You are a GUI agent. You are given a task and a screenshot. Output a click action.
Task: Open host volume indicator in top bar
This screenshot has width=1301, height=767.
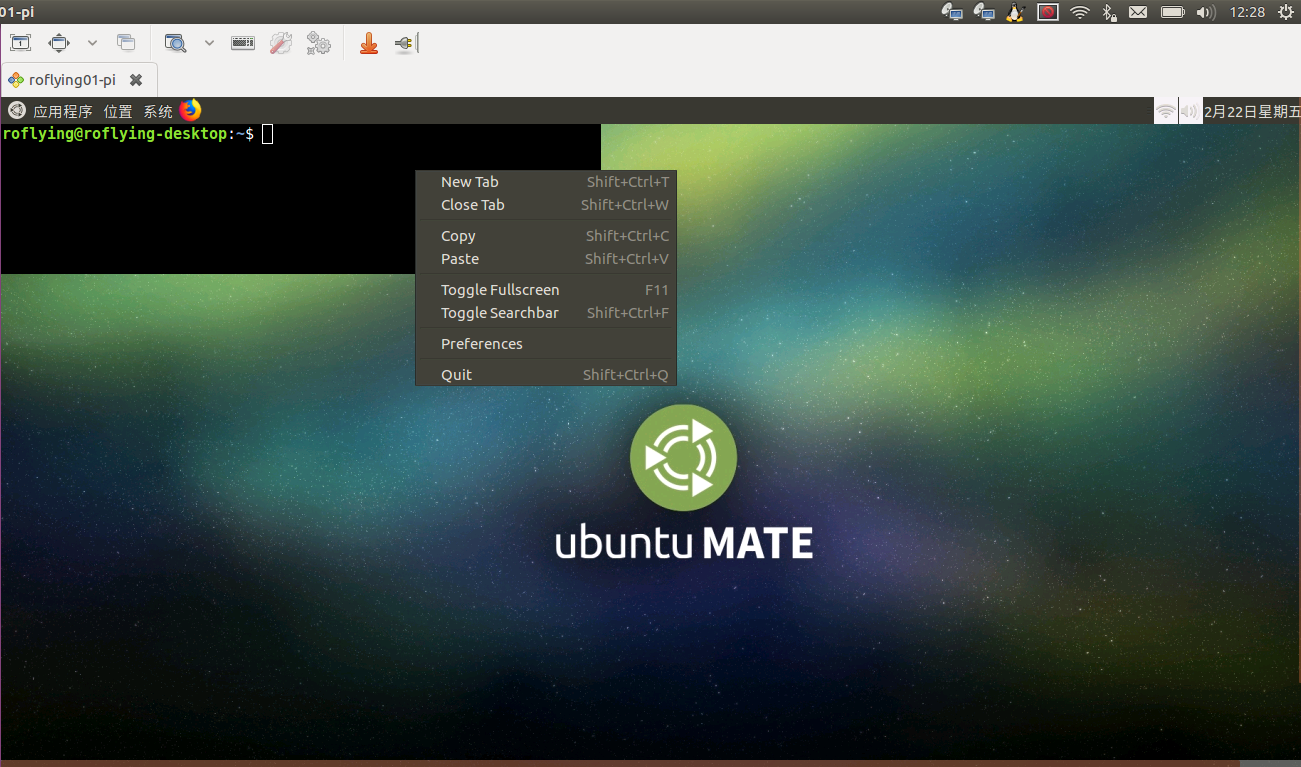1205,12
